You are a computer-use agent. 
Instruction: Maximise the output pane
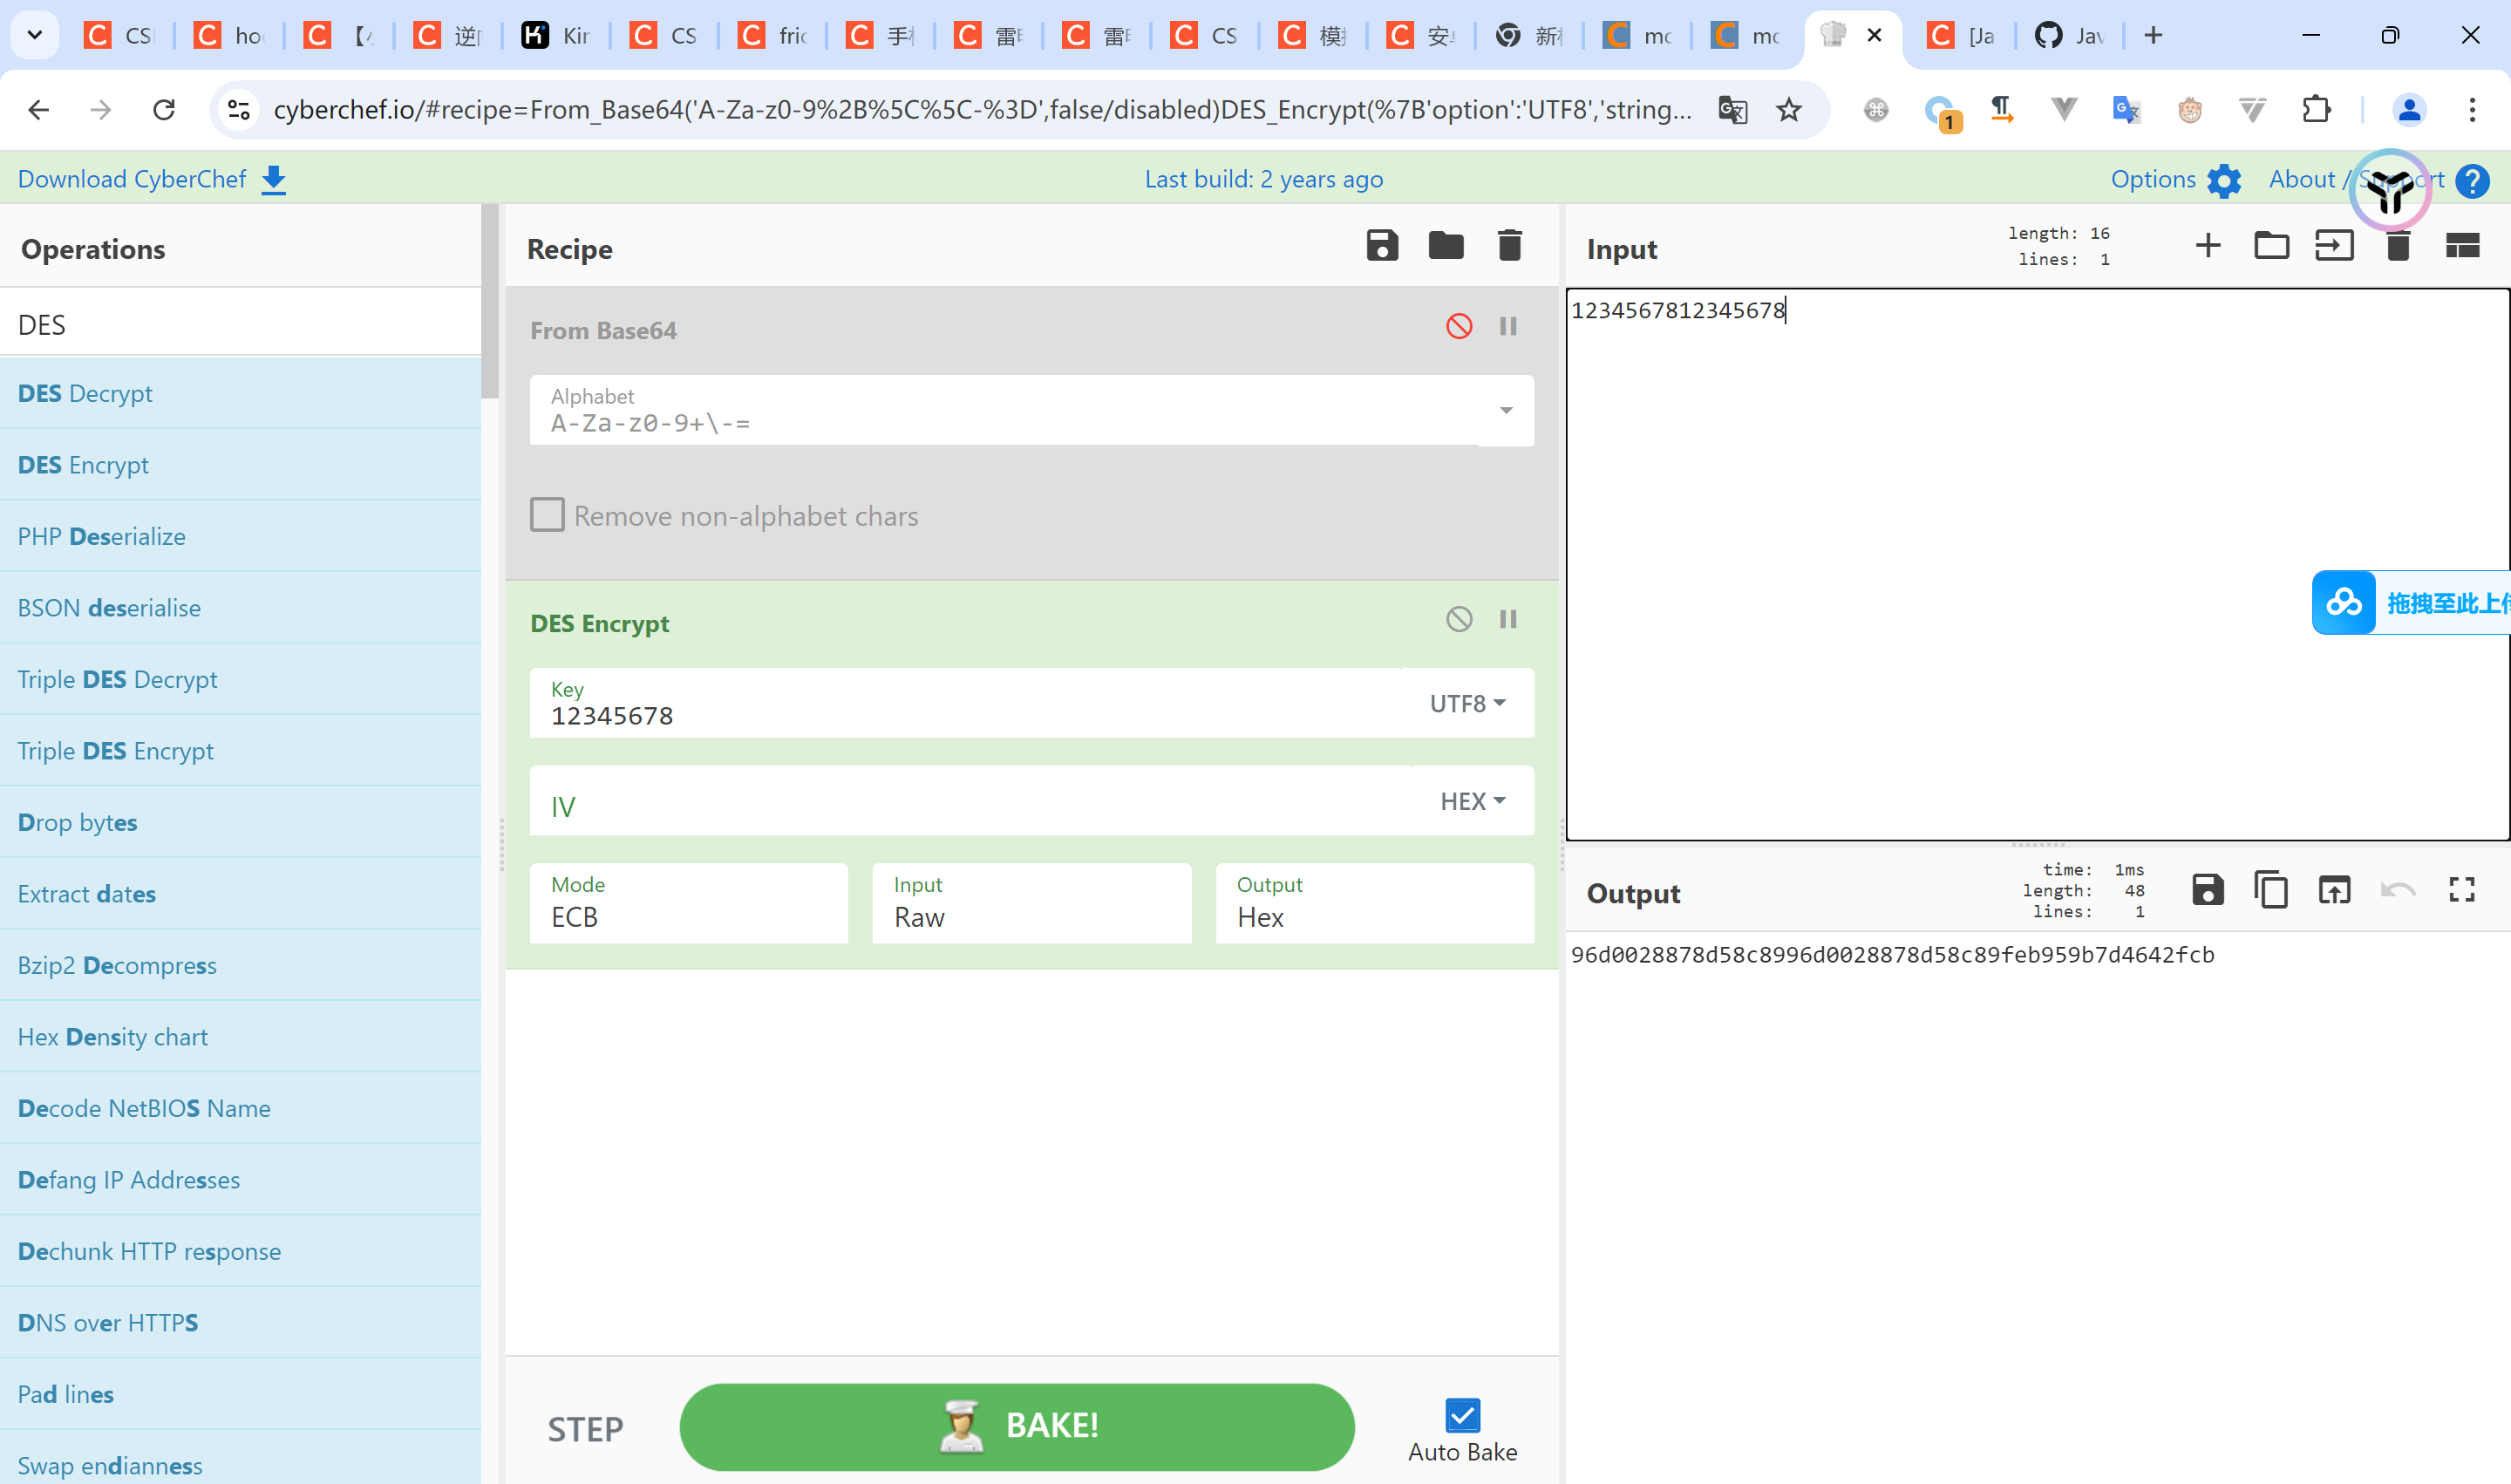pyautogui.click(x=2462, y=890)
